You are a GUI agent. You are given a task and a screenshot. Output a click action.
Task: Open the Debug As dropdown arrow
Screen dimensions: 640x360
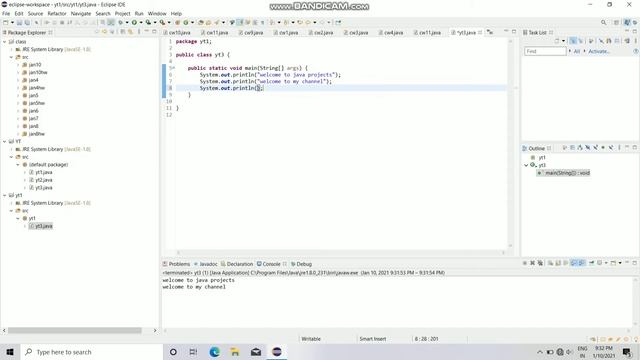click(127, 22)
